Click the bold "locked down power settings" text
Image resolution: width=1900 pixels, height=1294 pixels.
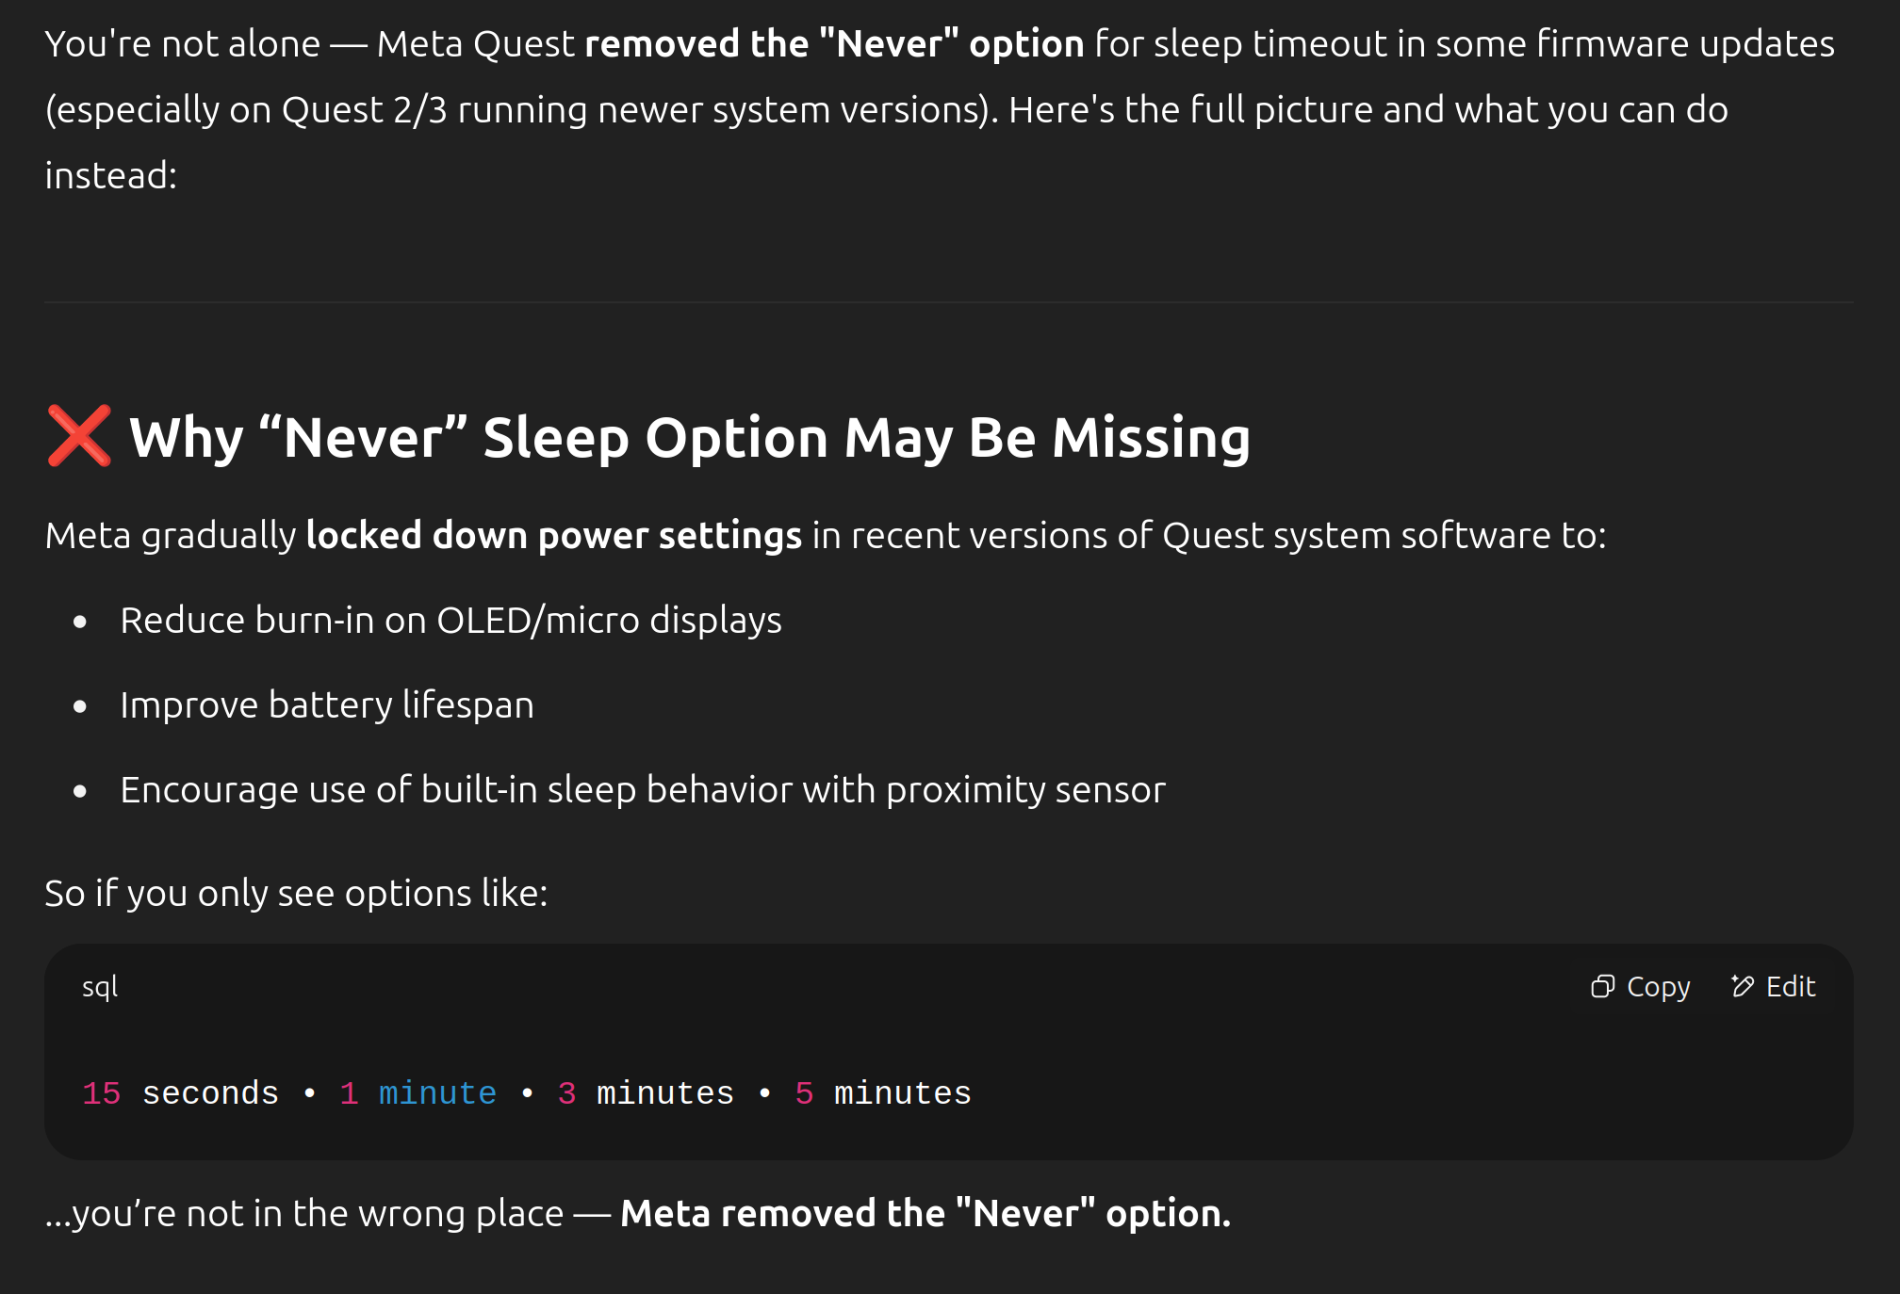pos(554,536)
